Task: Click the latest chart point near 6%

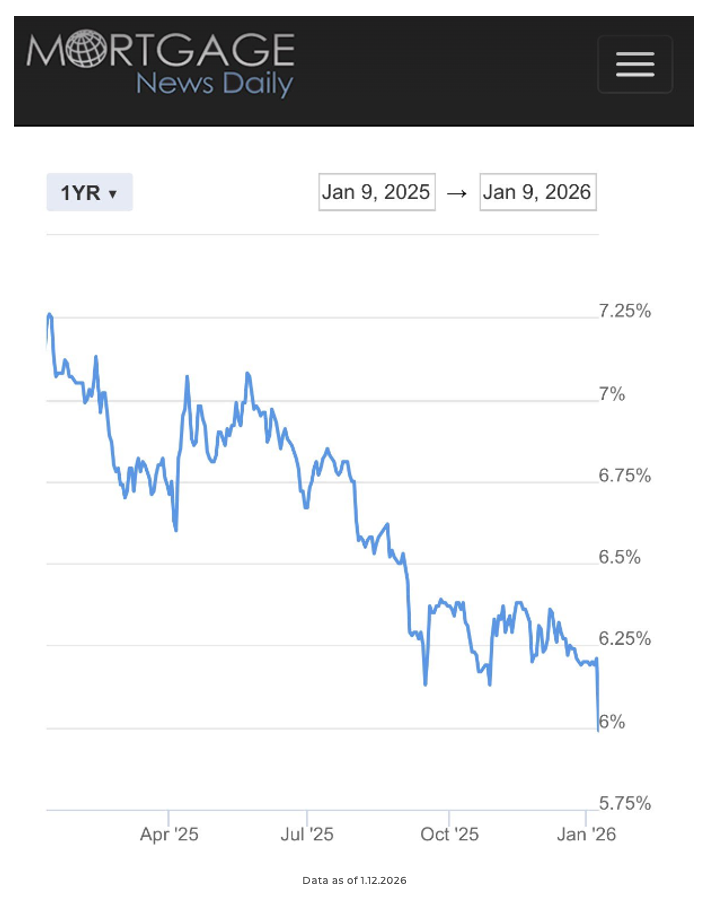Action: point(598,729)
